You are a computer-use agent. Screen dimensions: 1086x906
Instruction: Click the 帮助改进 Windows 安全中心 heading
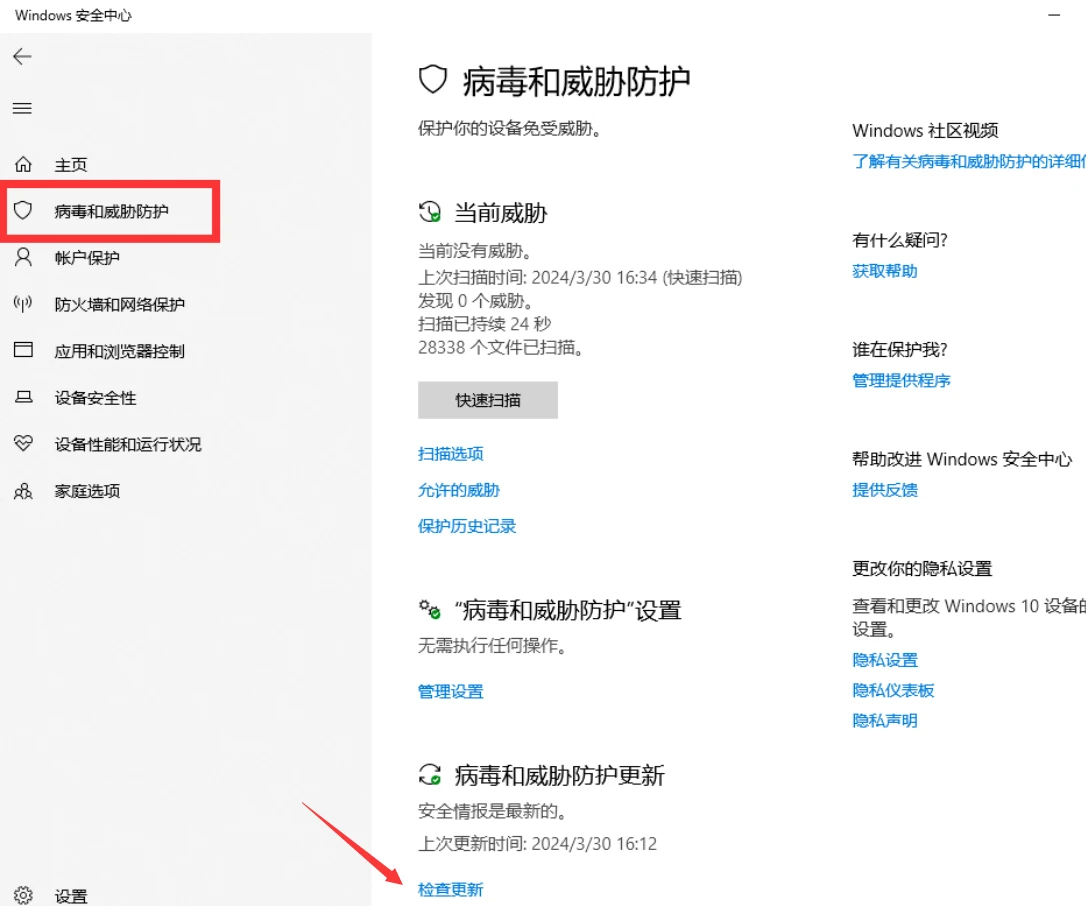(962, 459)
